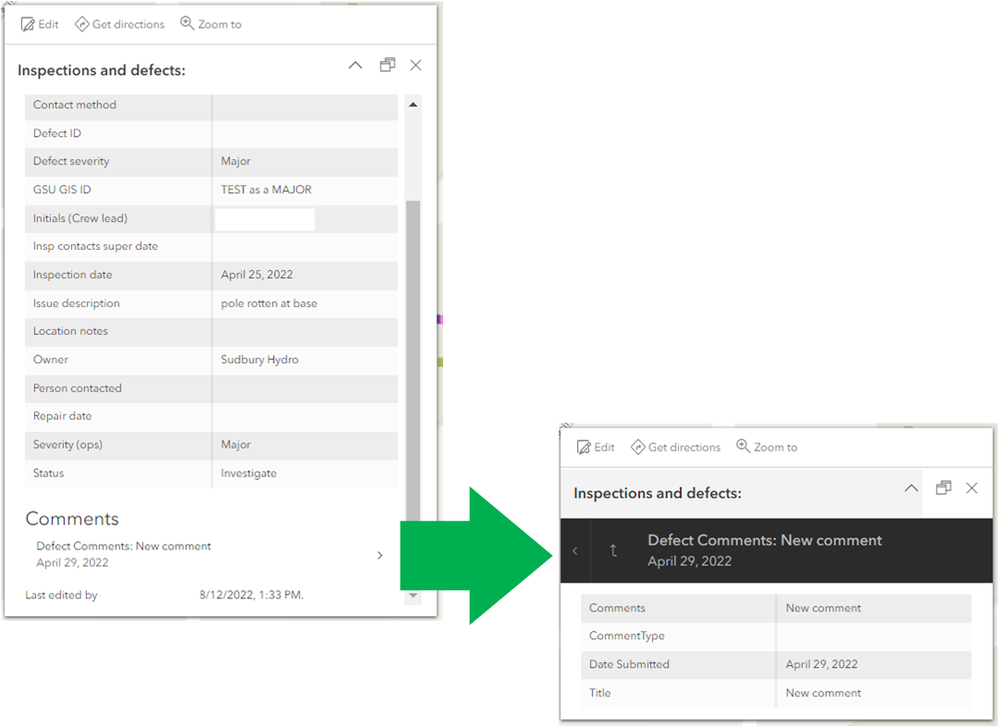Click the Last edited by timestamp
This screenshot has width=999, height=727.
click(252, 595)
